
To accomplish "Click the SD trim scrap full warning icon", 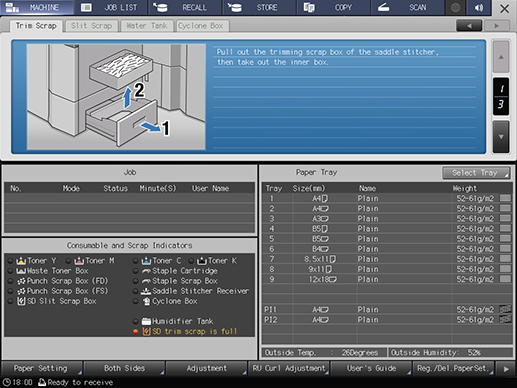I will pos(146,331).
